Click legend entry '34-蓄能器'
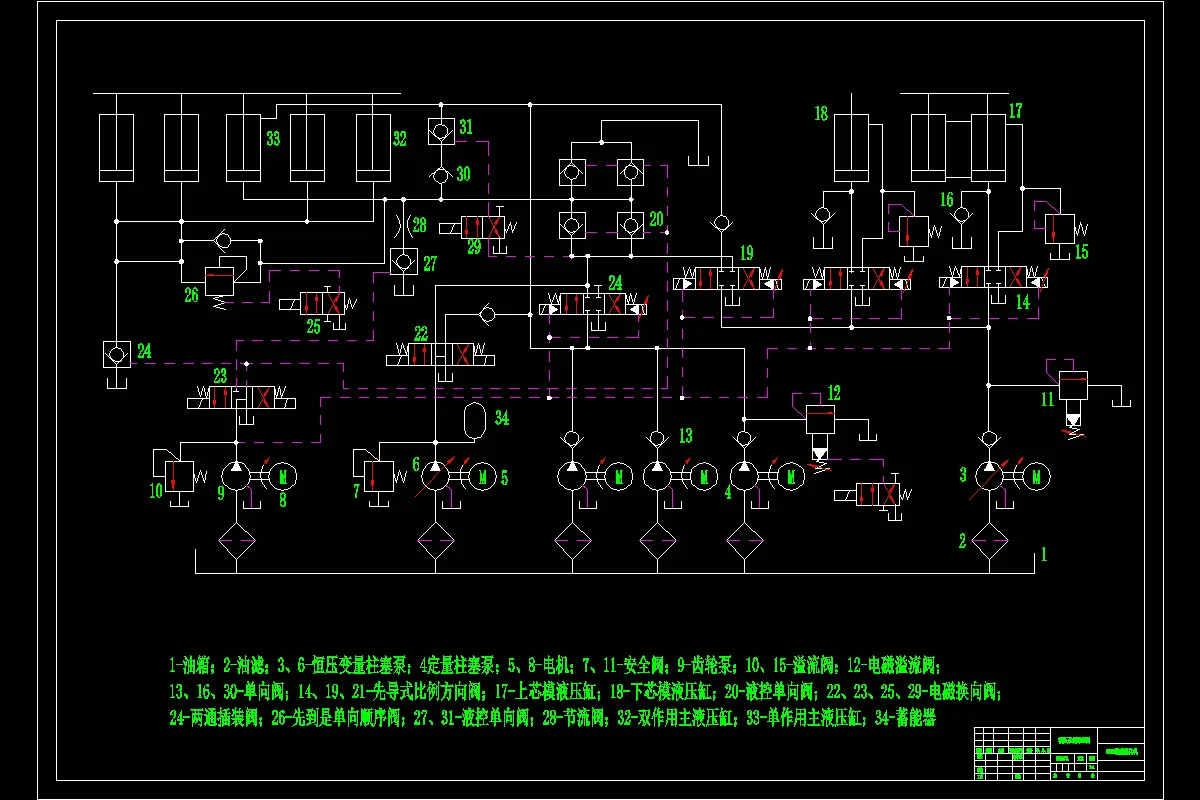 [x=904, y=718]
